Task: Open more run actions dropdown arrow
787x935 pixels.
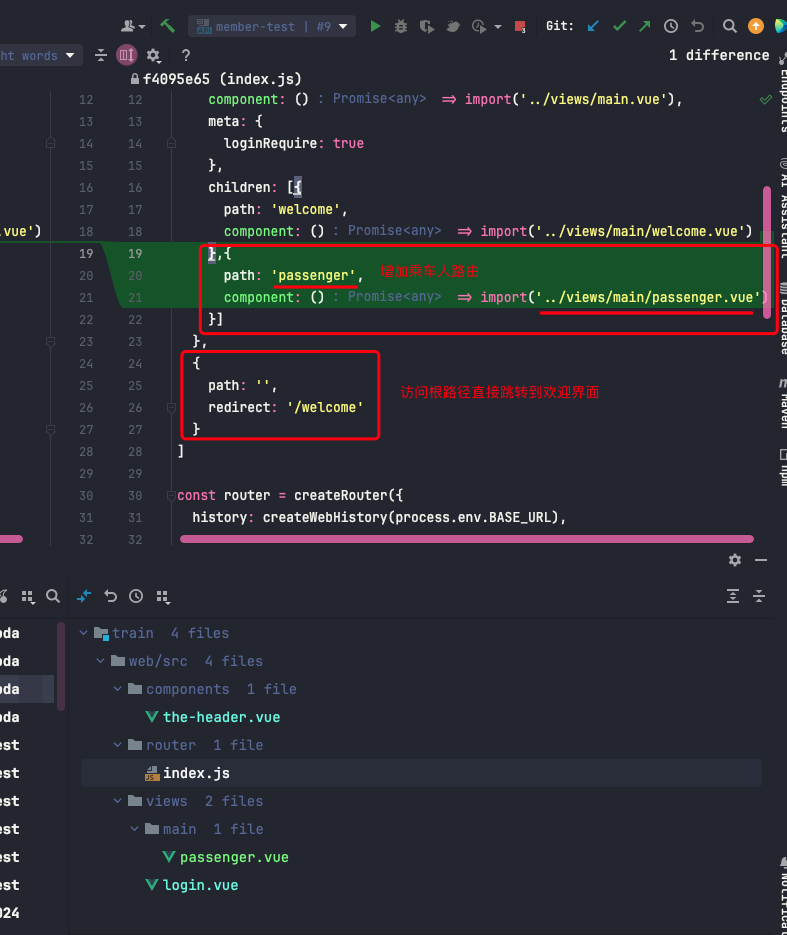Action: [498, 27]
